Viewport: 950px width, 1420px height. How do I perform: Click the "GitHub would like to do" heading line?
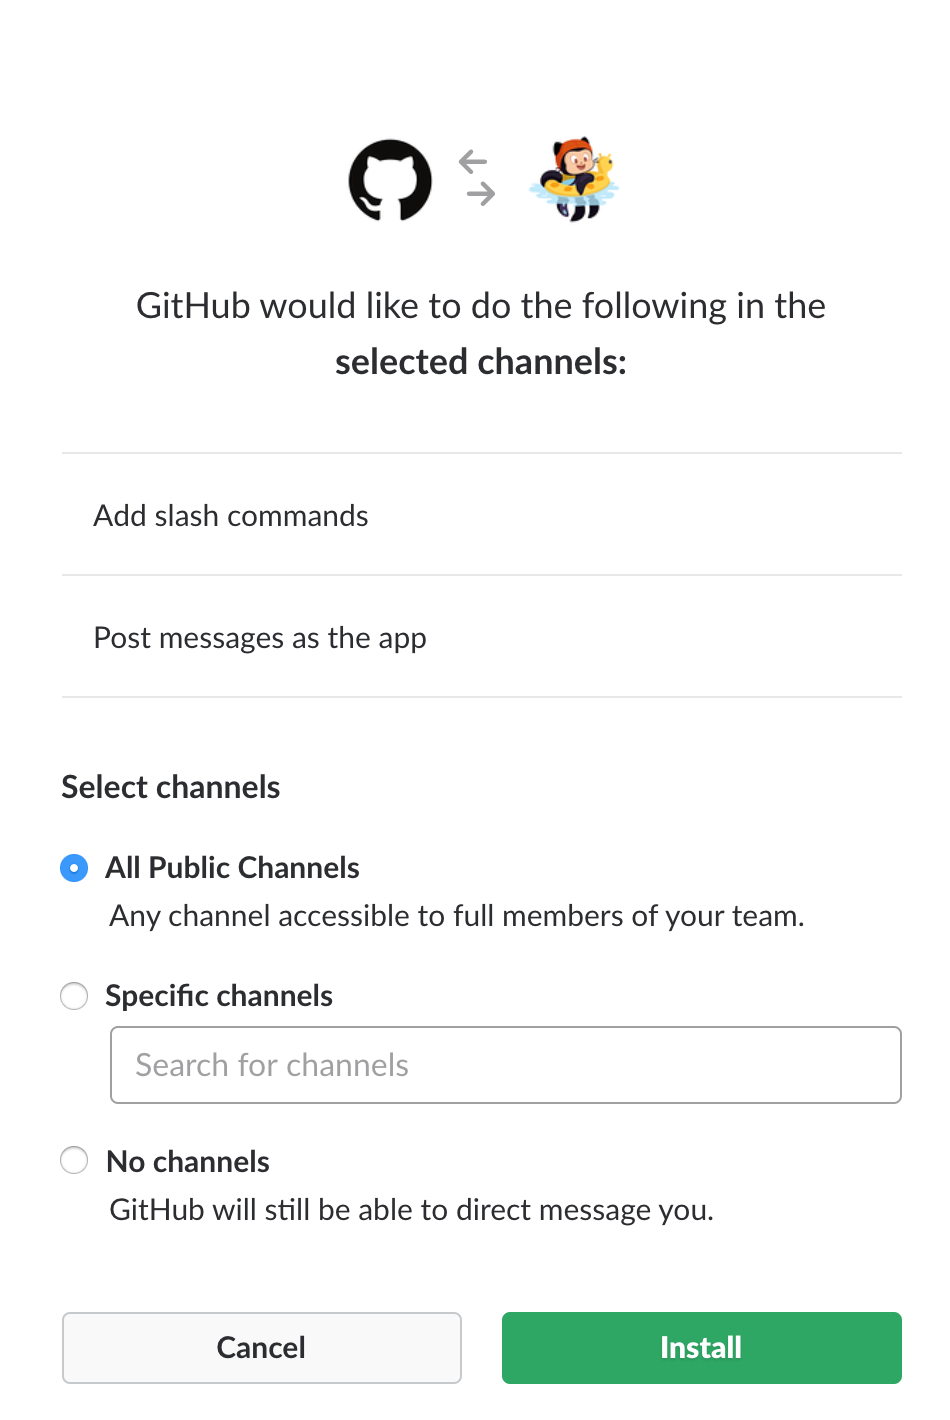(481, 306)
